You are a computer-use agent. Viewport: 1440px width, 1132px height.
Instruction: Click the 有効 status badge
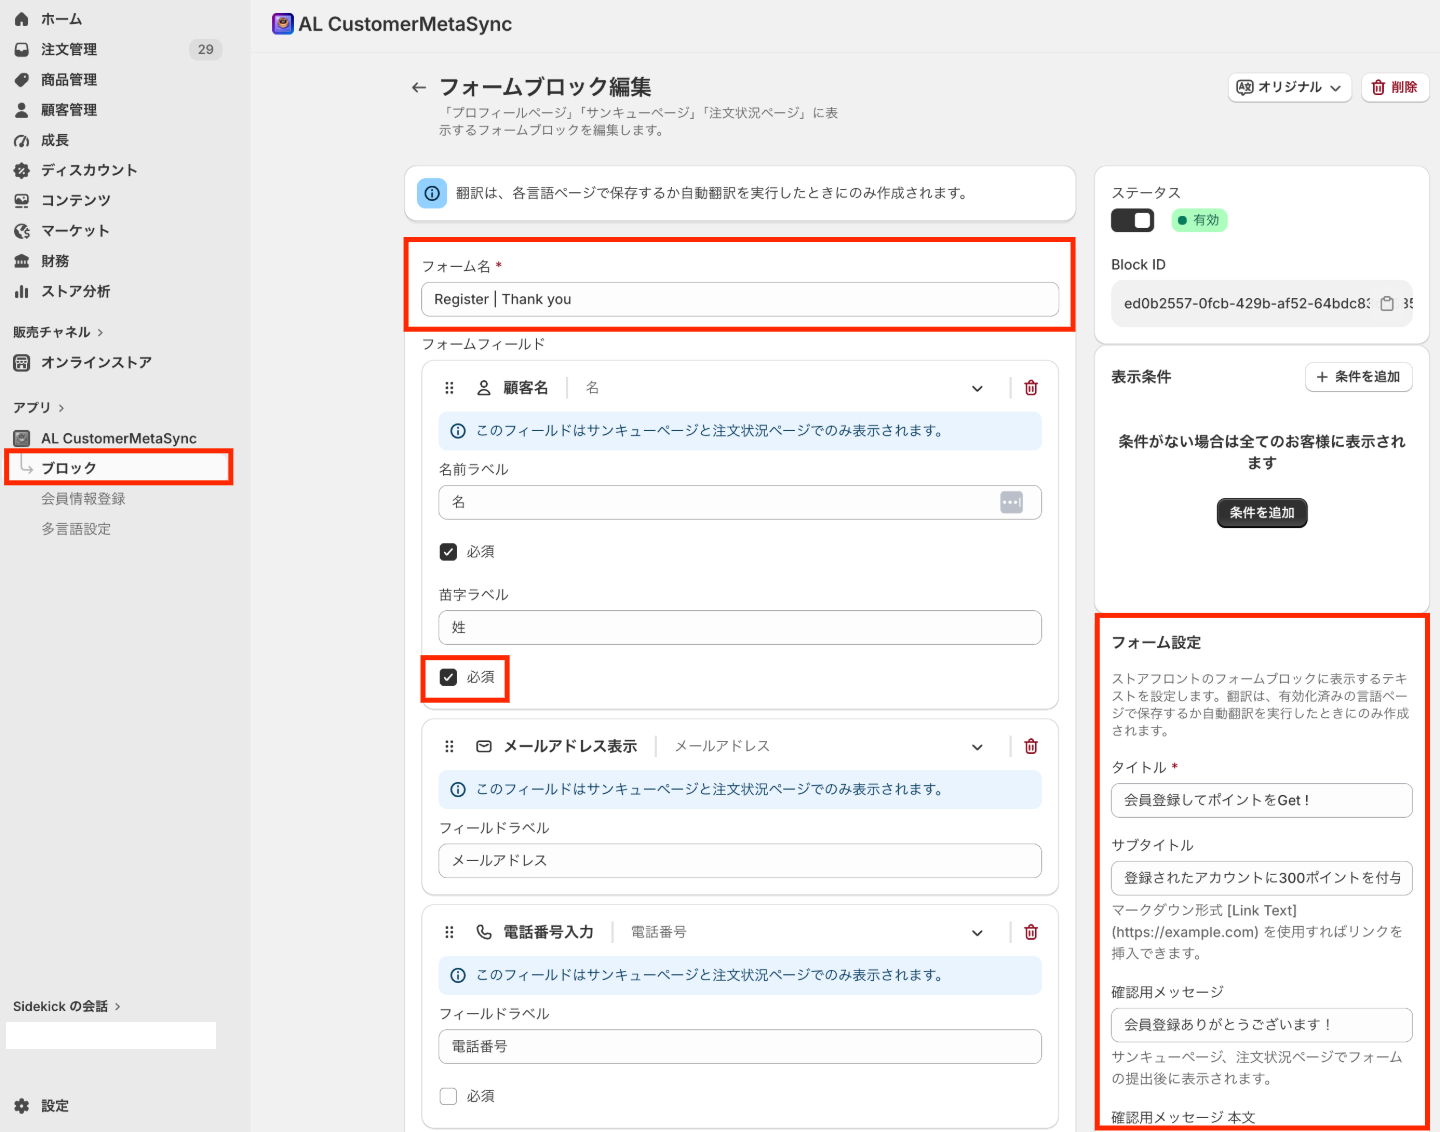[x=1199, y=220]
